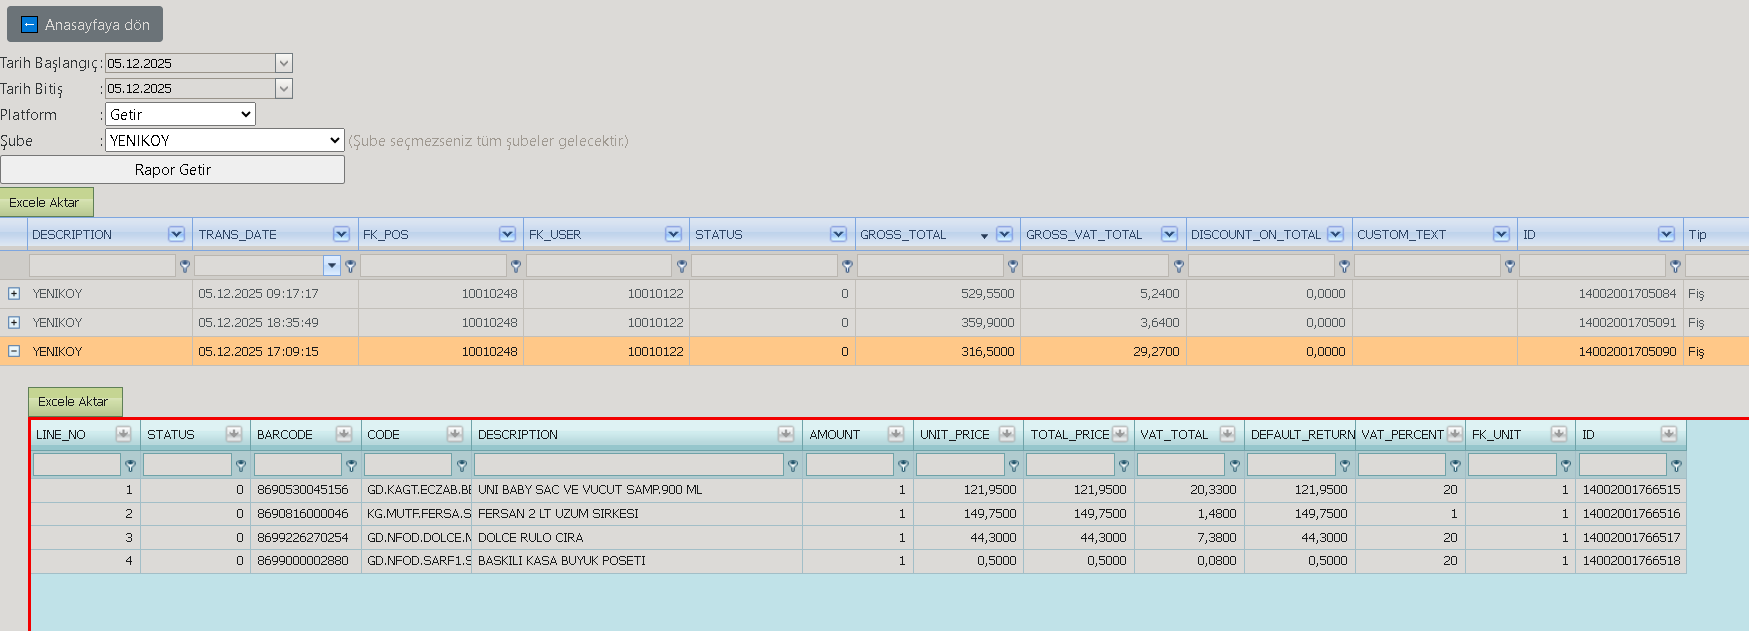Click upper Excele Aktar button
The width and height of the screenshot is (1749, 631).
[x=47, y=202]
